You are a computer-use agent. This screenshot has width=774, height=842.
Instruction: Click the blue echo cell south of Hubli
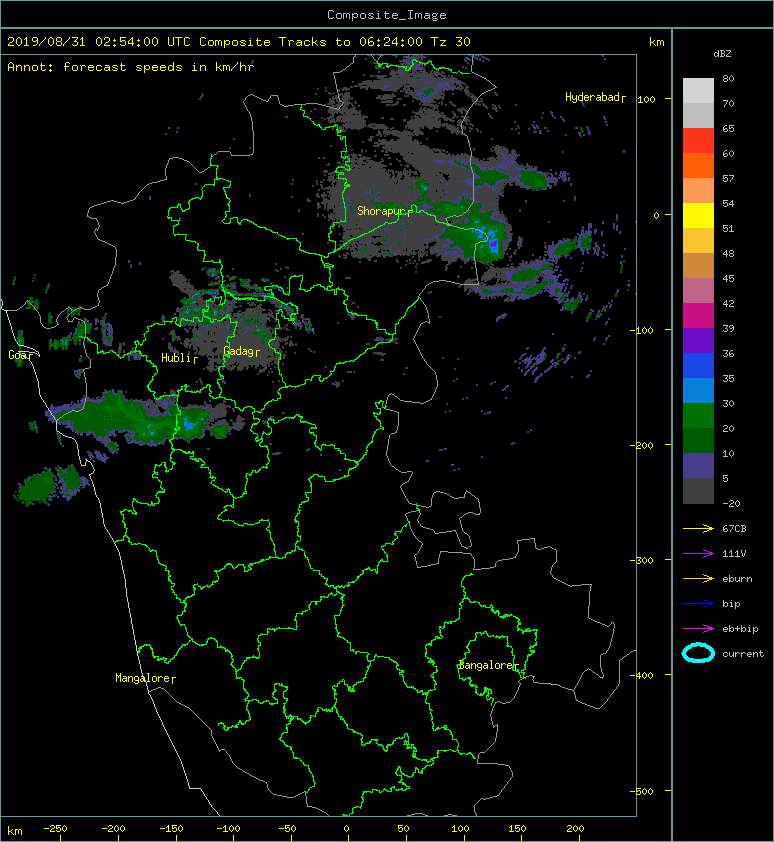pos(189,424)
